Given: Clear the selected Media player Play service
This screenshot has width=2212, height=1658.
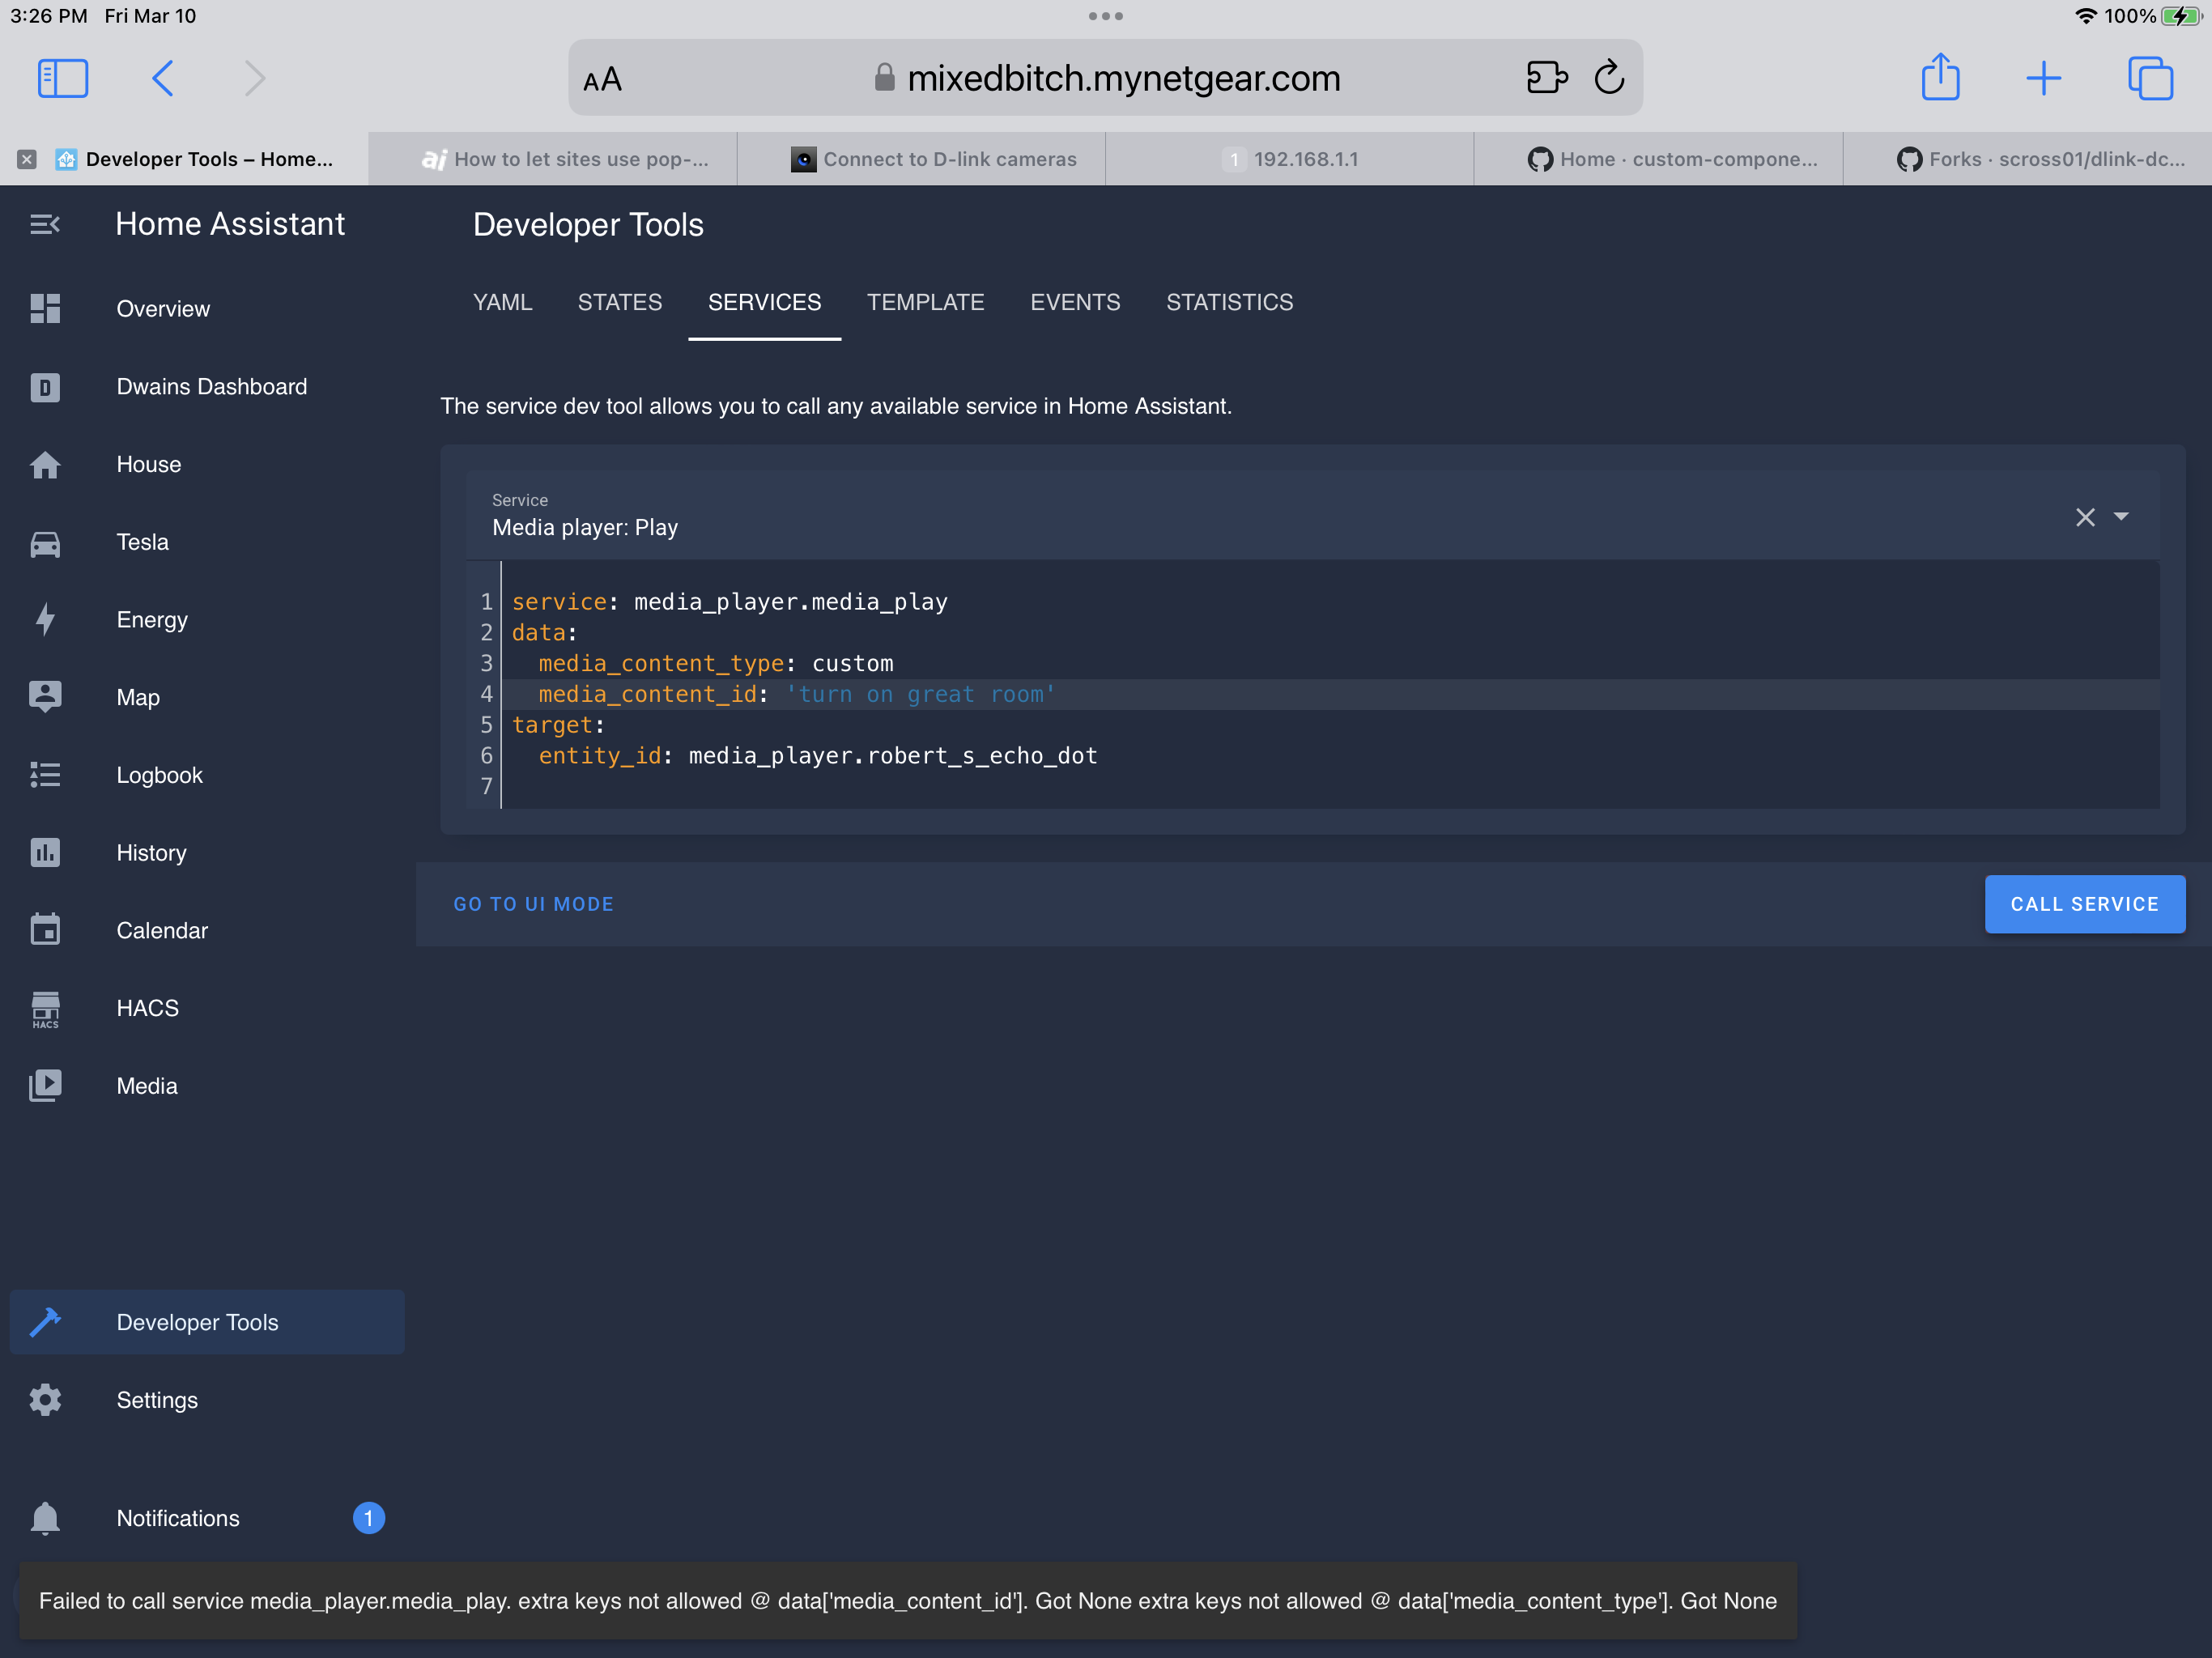Looking at the screenshot, I should (x=2086, y=517).
